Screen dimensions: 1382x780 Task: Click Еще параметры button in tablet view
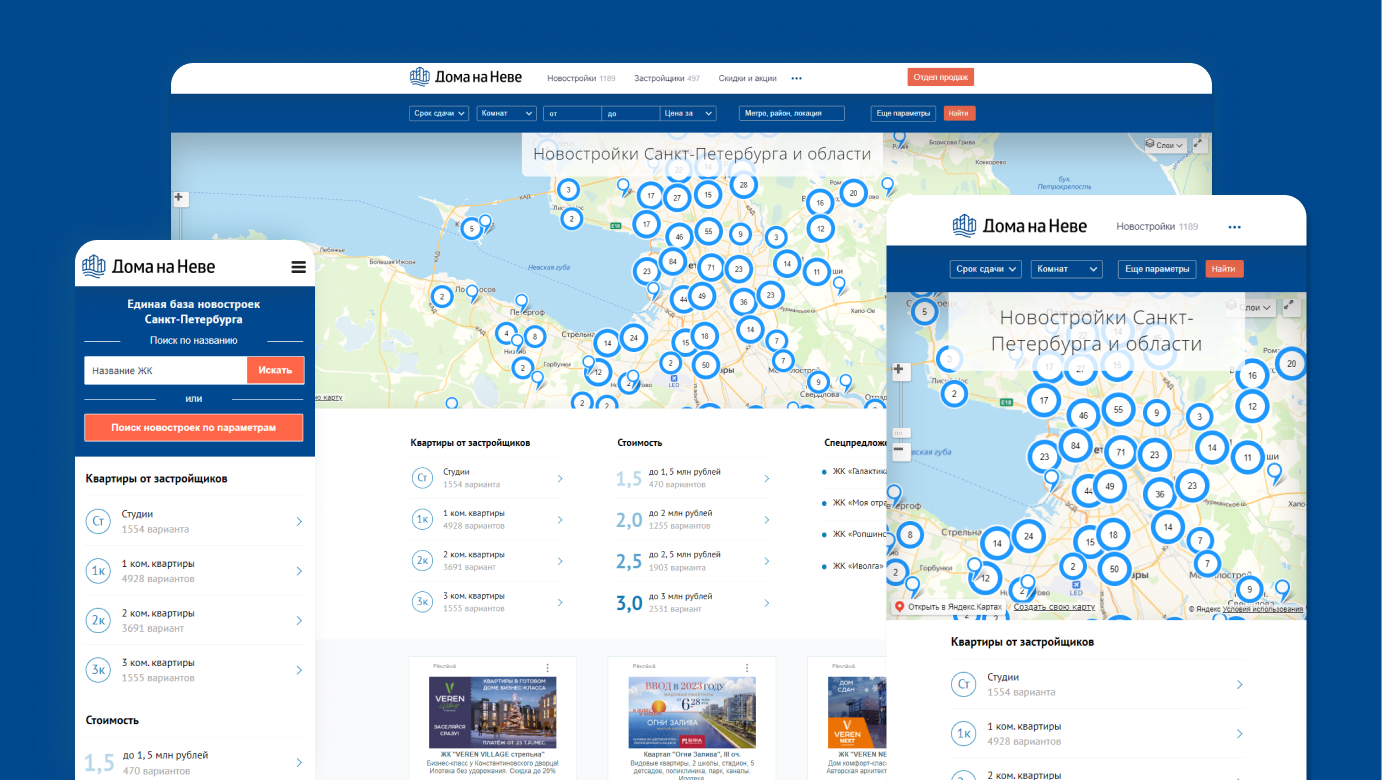point(1157,269)
